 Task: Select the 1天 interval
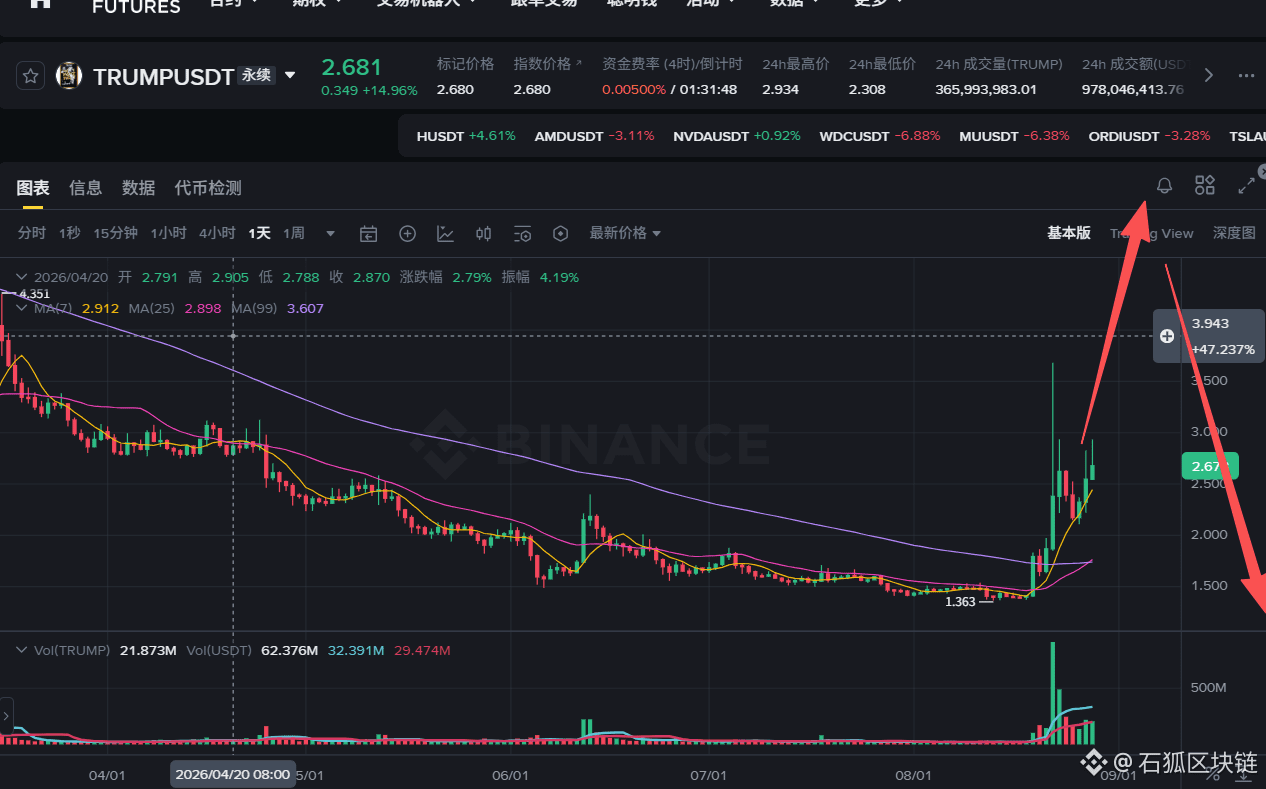pyautogui.click(x=260, y=233)
